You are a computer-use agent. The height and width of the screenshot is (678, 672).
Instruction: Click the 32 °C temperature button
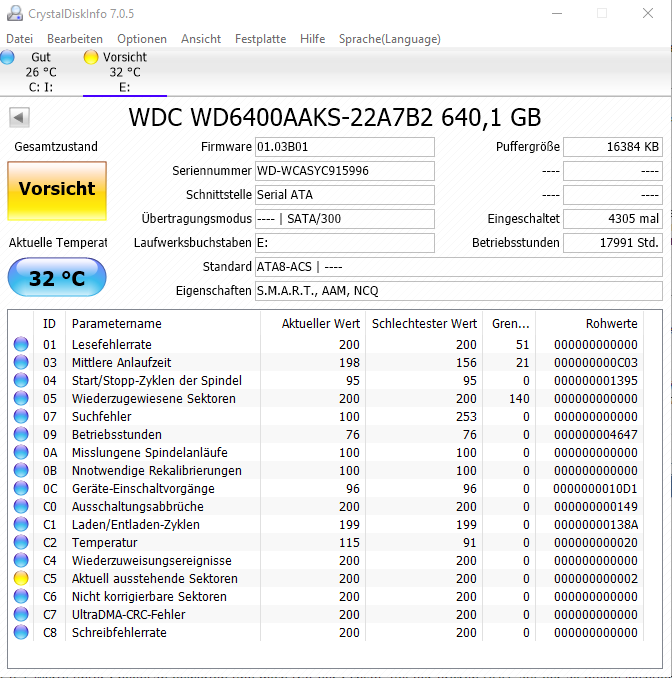pos(57,278)
